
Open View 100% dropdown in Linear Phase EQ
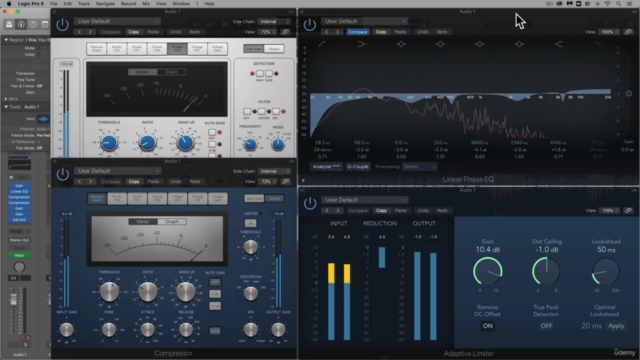[609, 32]
